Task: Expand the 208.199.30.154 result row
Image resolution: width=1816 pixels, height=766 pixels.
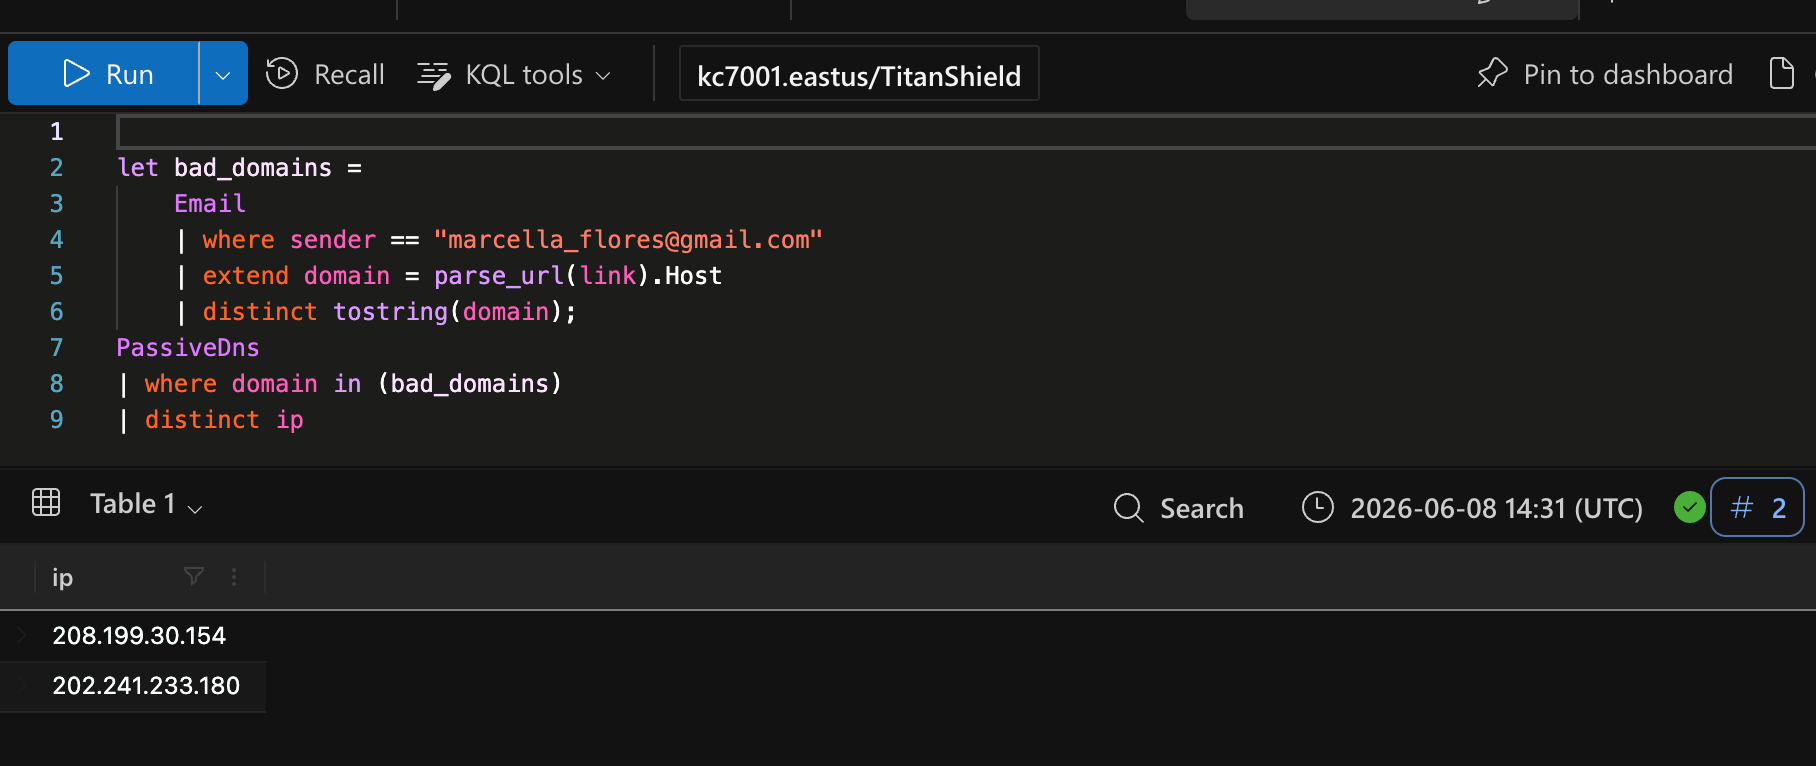Action: tap(21, 635)
